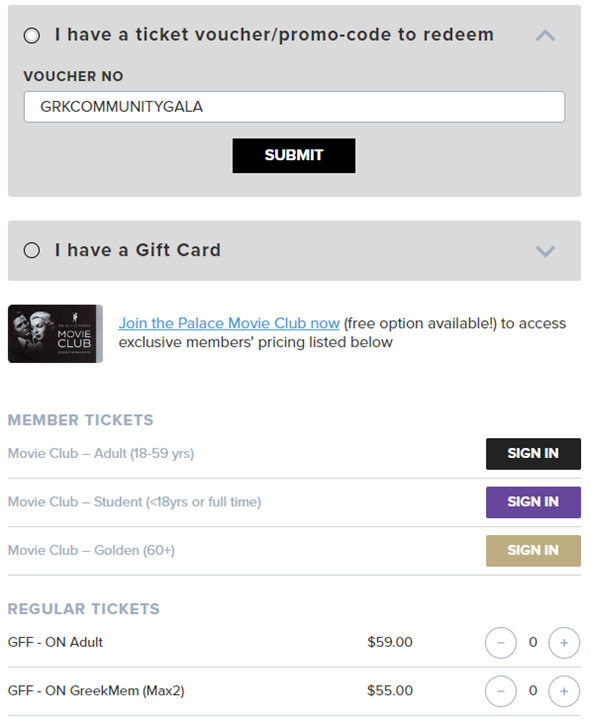This screenshot has width=591, height=721.
Task: Click the Movie Club card thumbnail
Action: click(55, 334)
